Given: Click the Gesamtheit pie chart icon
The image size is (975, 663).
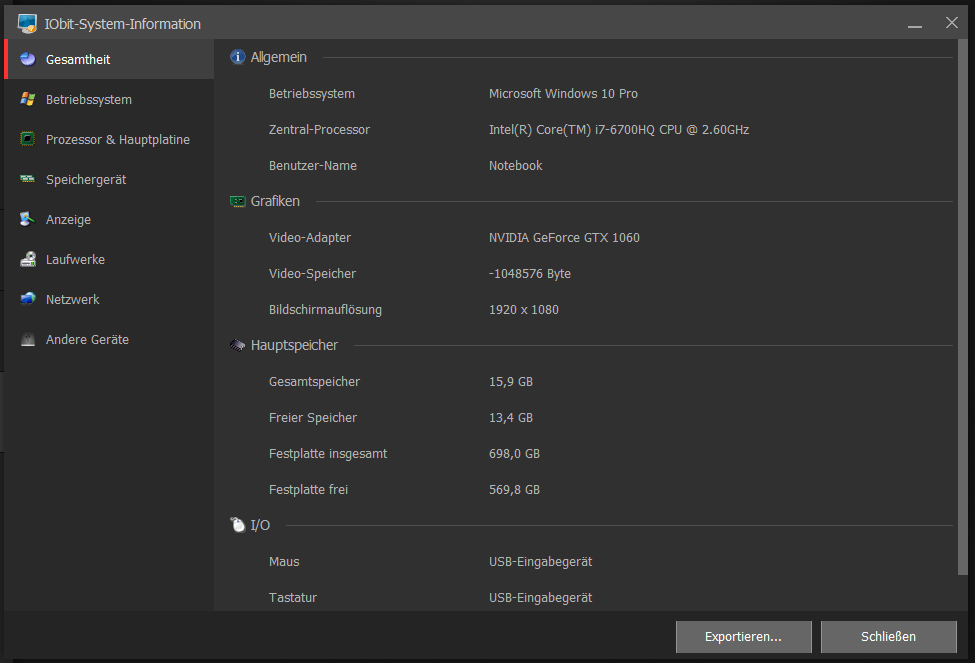Looking at the screenshot, I should pos(28,59).
